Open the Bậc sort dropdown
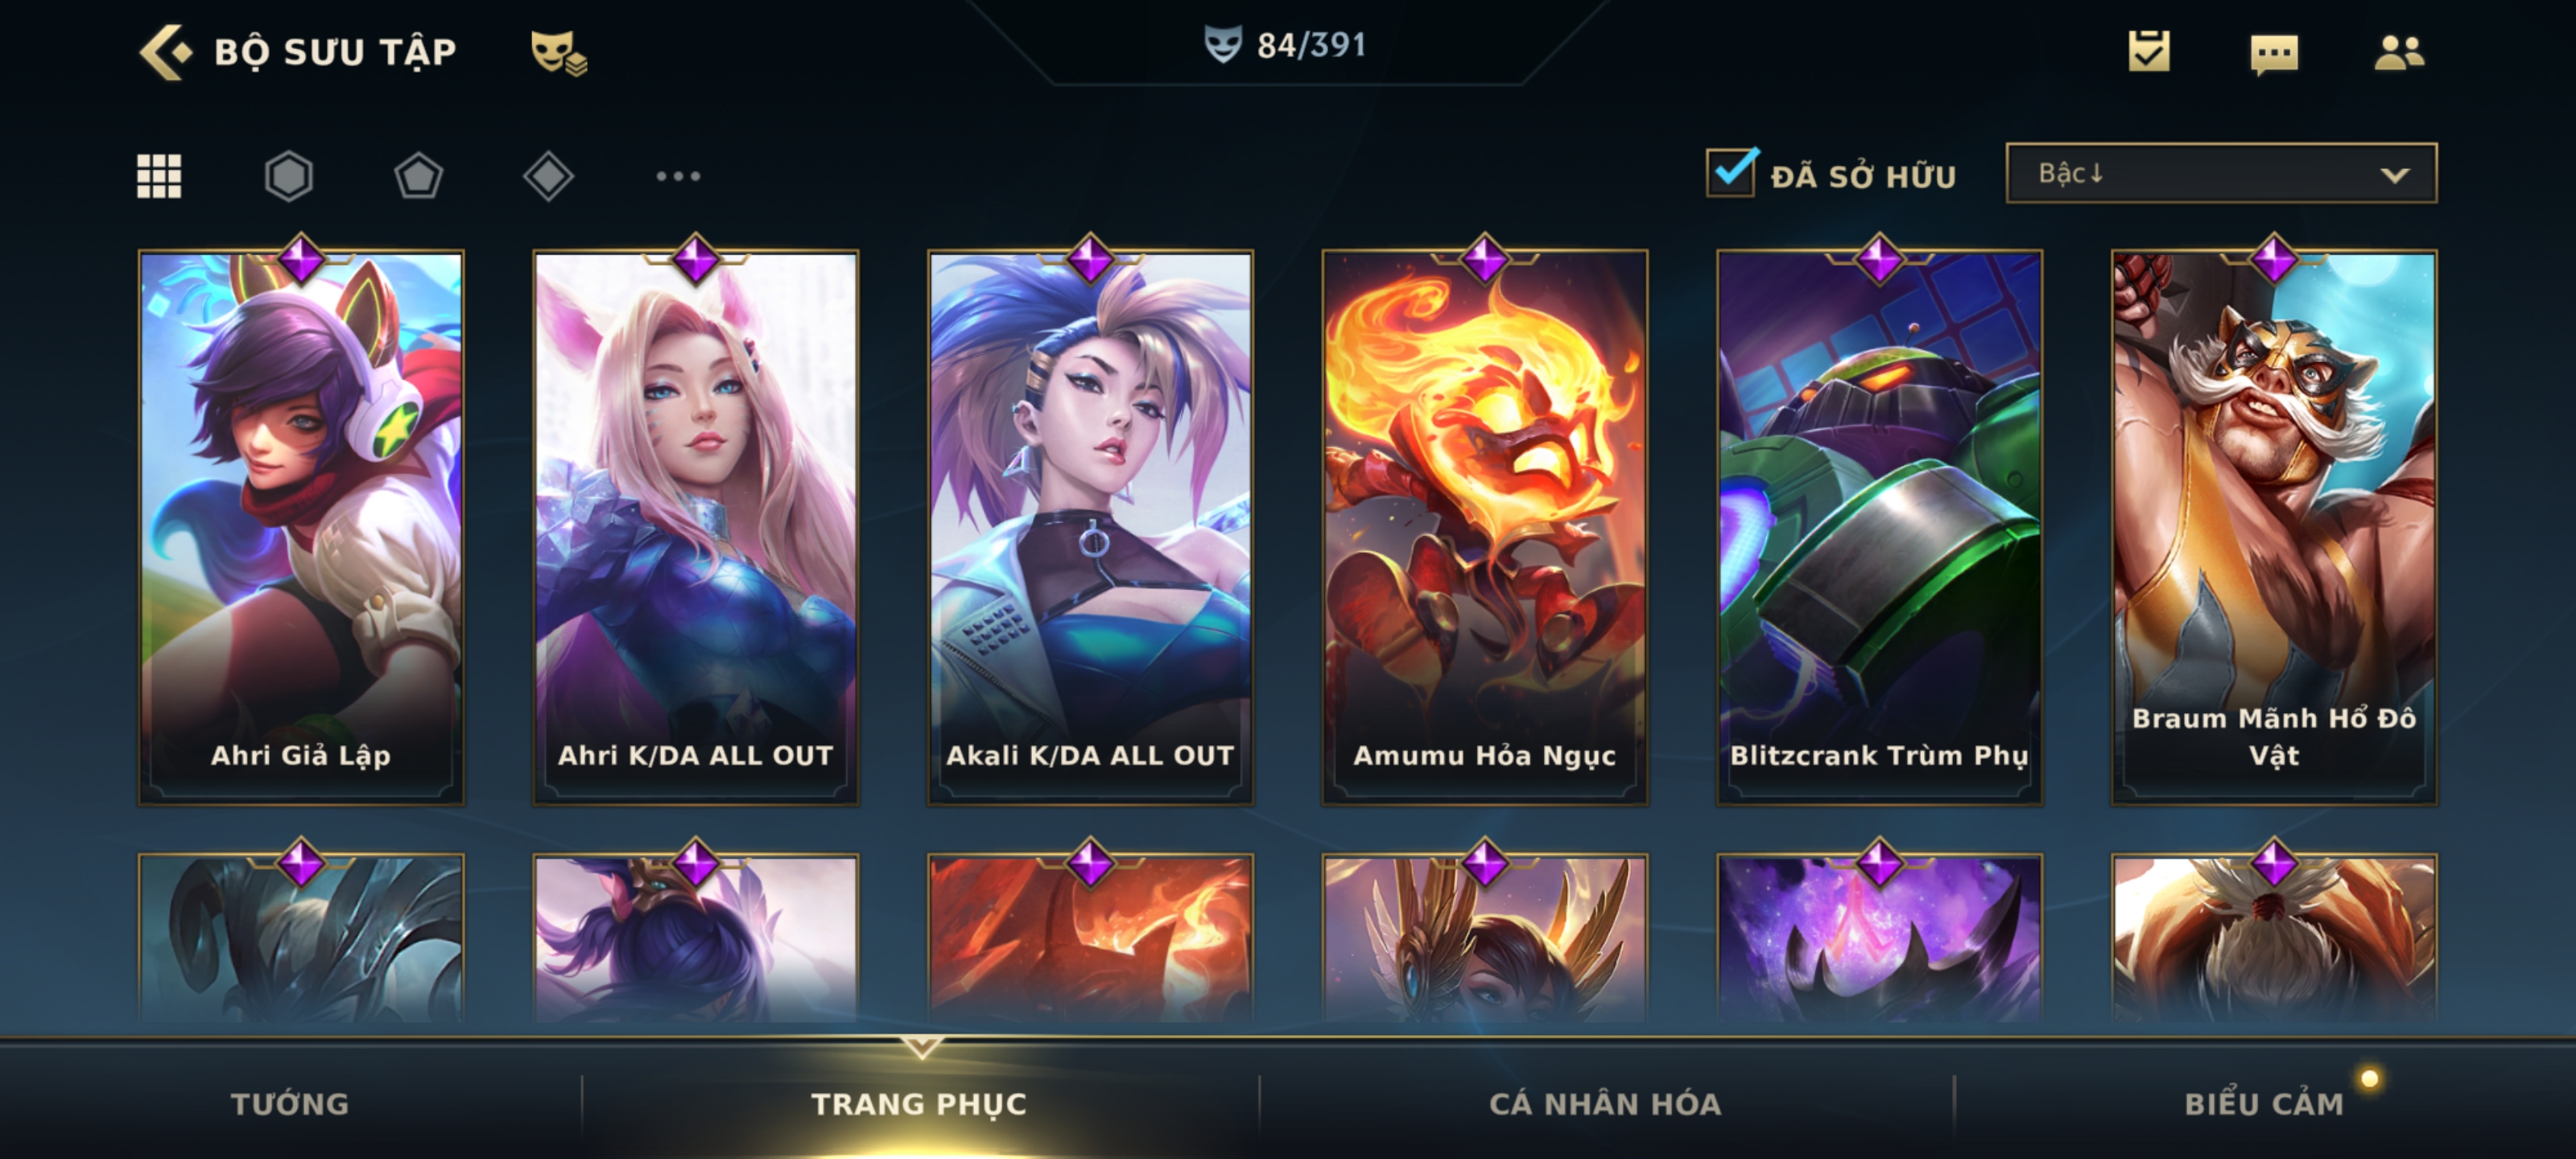The height and width of the screenshot is (1159, 2576). 2221,173
